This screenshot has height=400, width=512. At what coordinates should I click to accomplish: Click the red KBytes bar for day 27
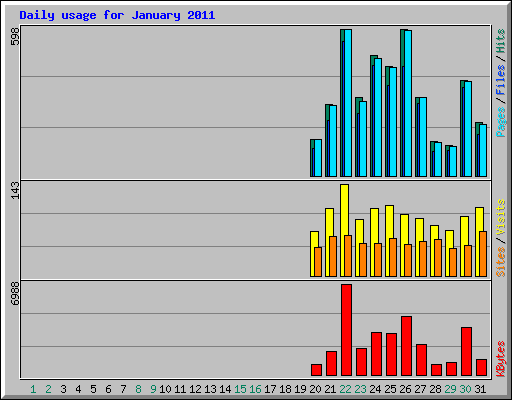point(421,360)
